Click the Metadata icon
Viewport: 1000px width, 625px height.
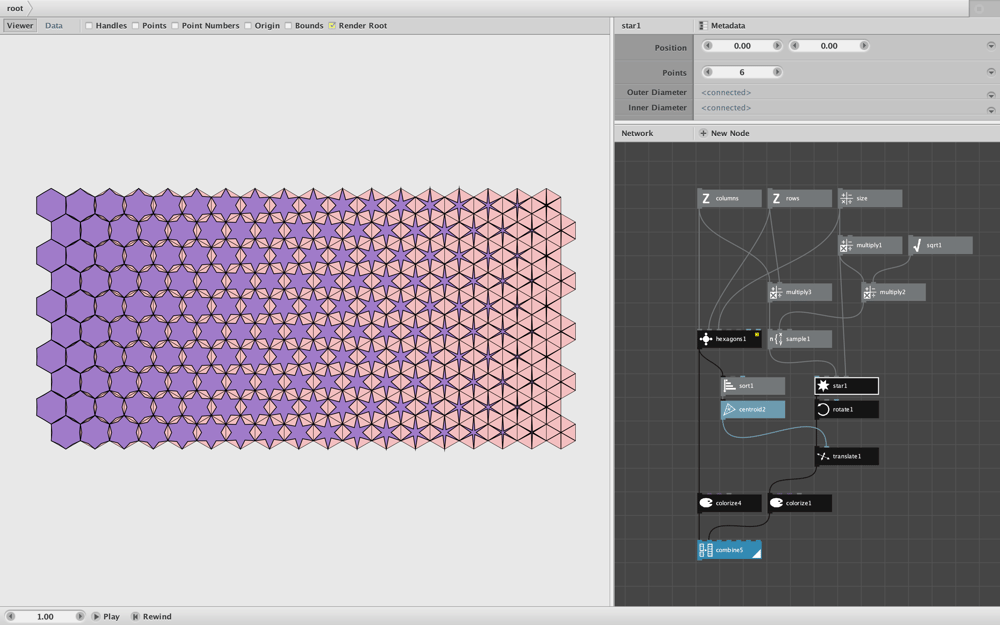703,26
